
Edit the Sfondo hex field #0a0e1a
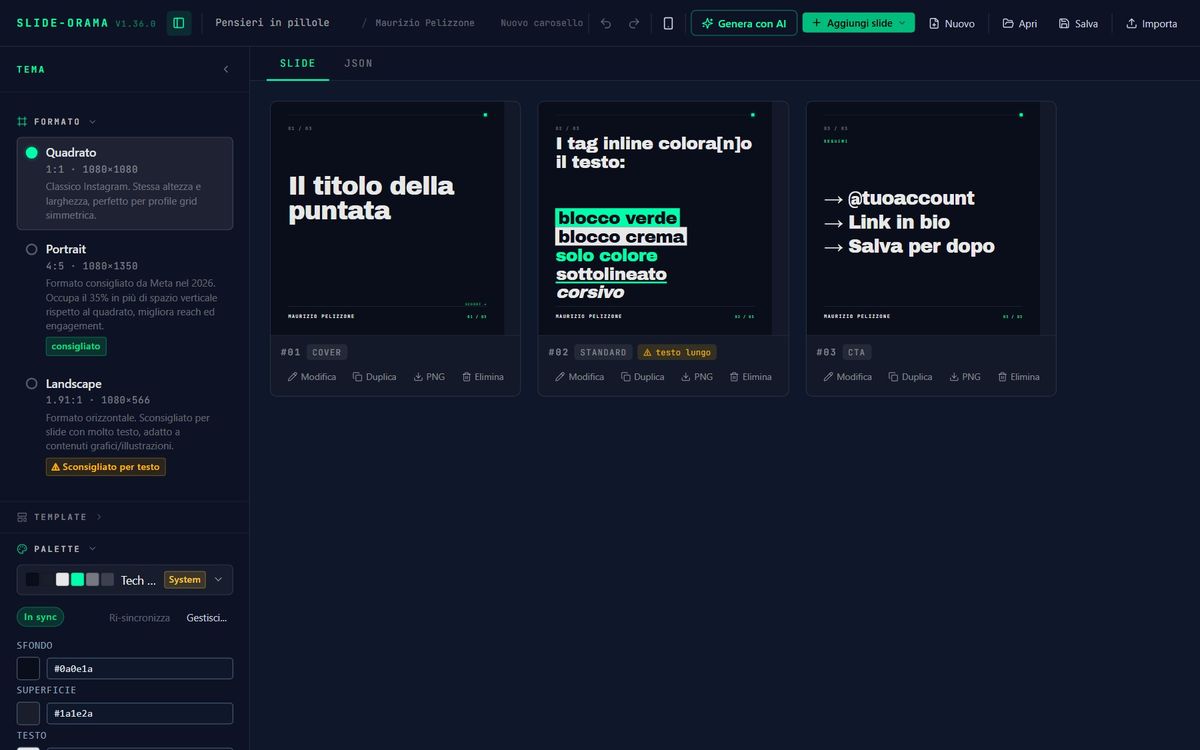pyautogui.click(x=140, y=668)
